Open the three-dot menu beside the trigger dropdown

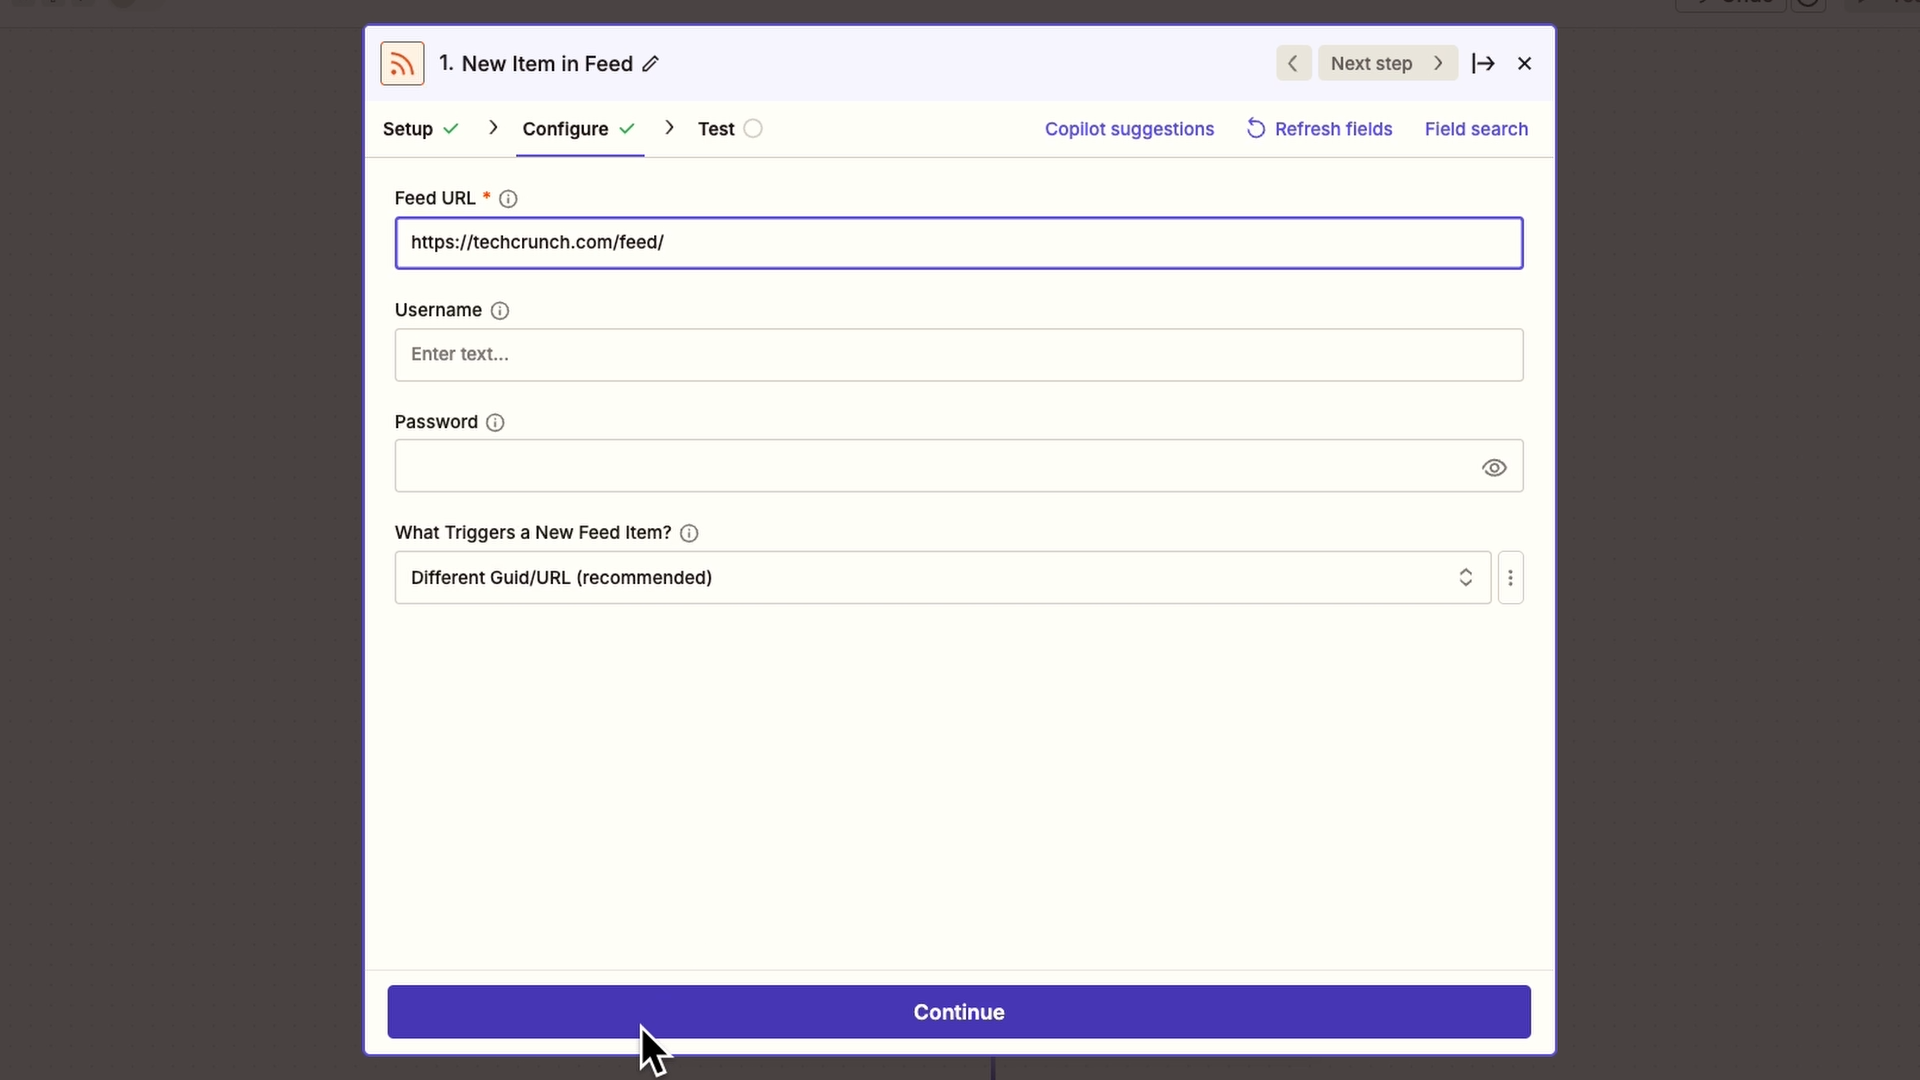1511,577
